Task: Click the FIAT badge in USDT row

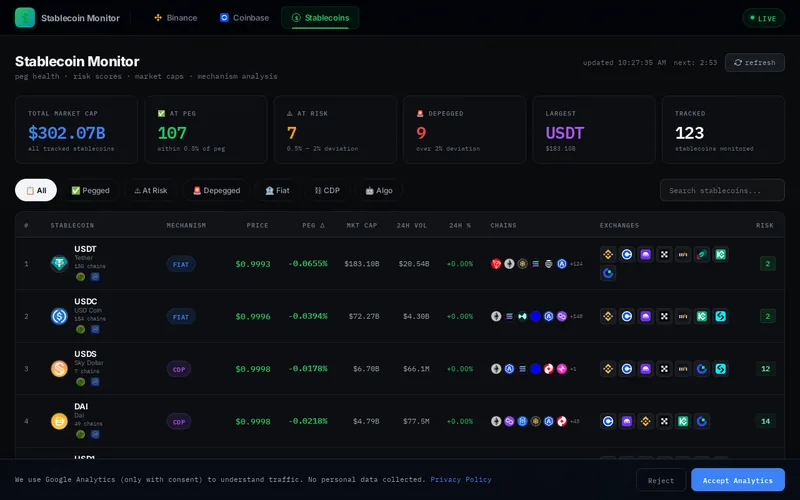Action: (181, 264)
